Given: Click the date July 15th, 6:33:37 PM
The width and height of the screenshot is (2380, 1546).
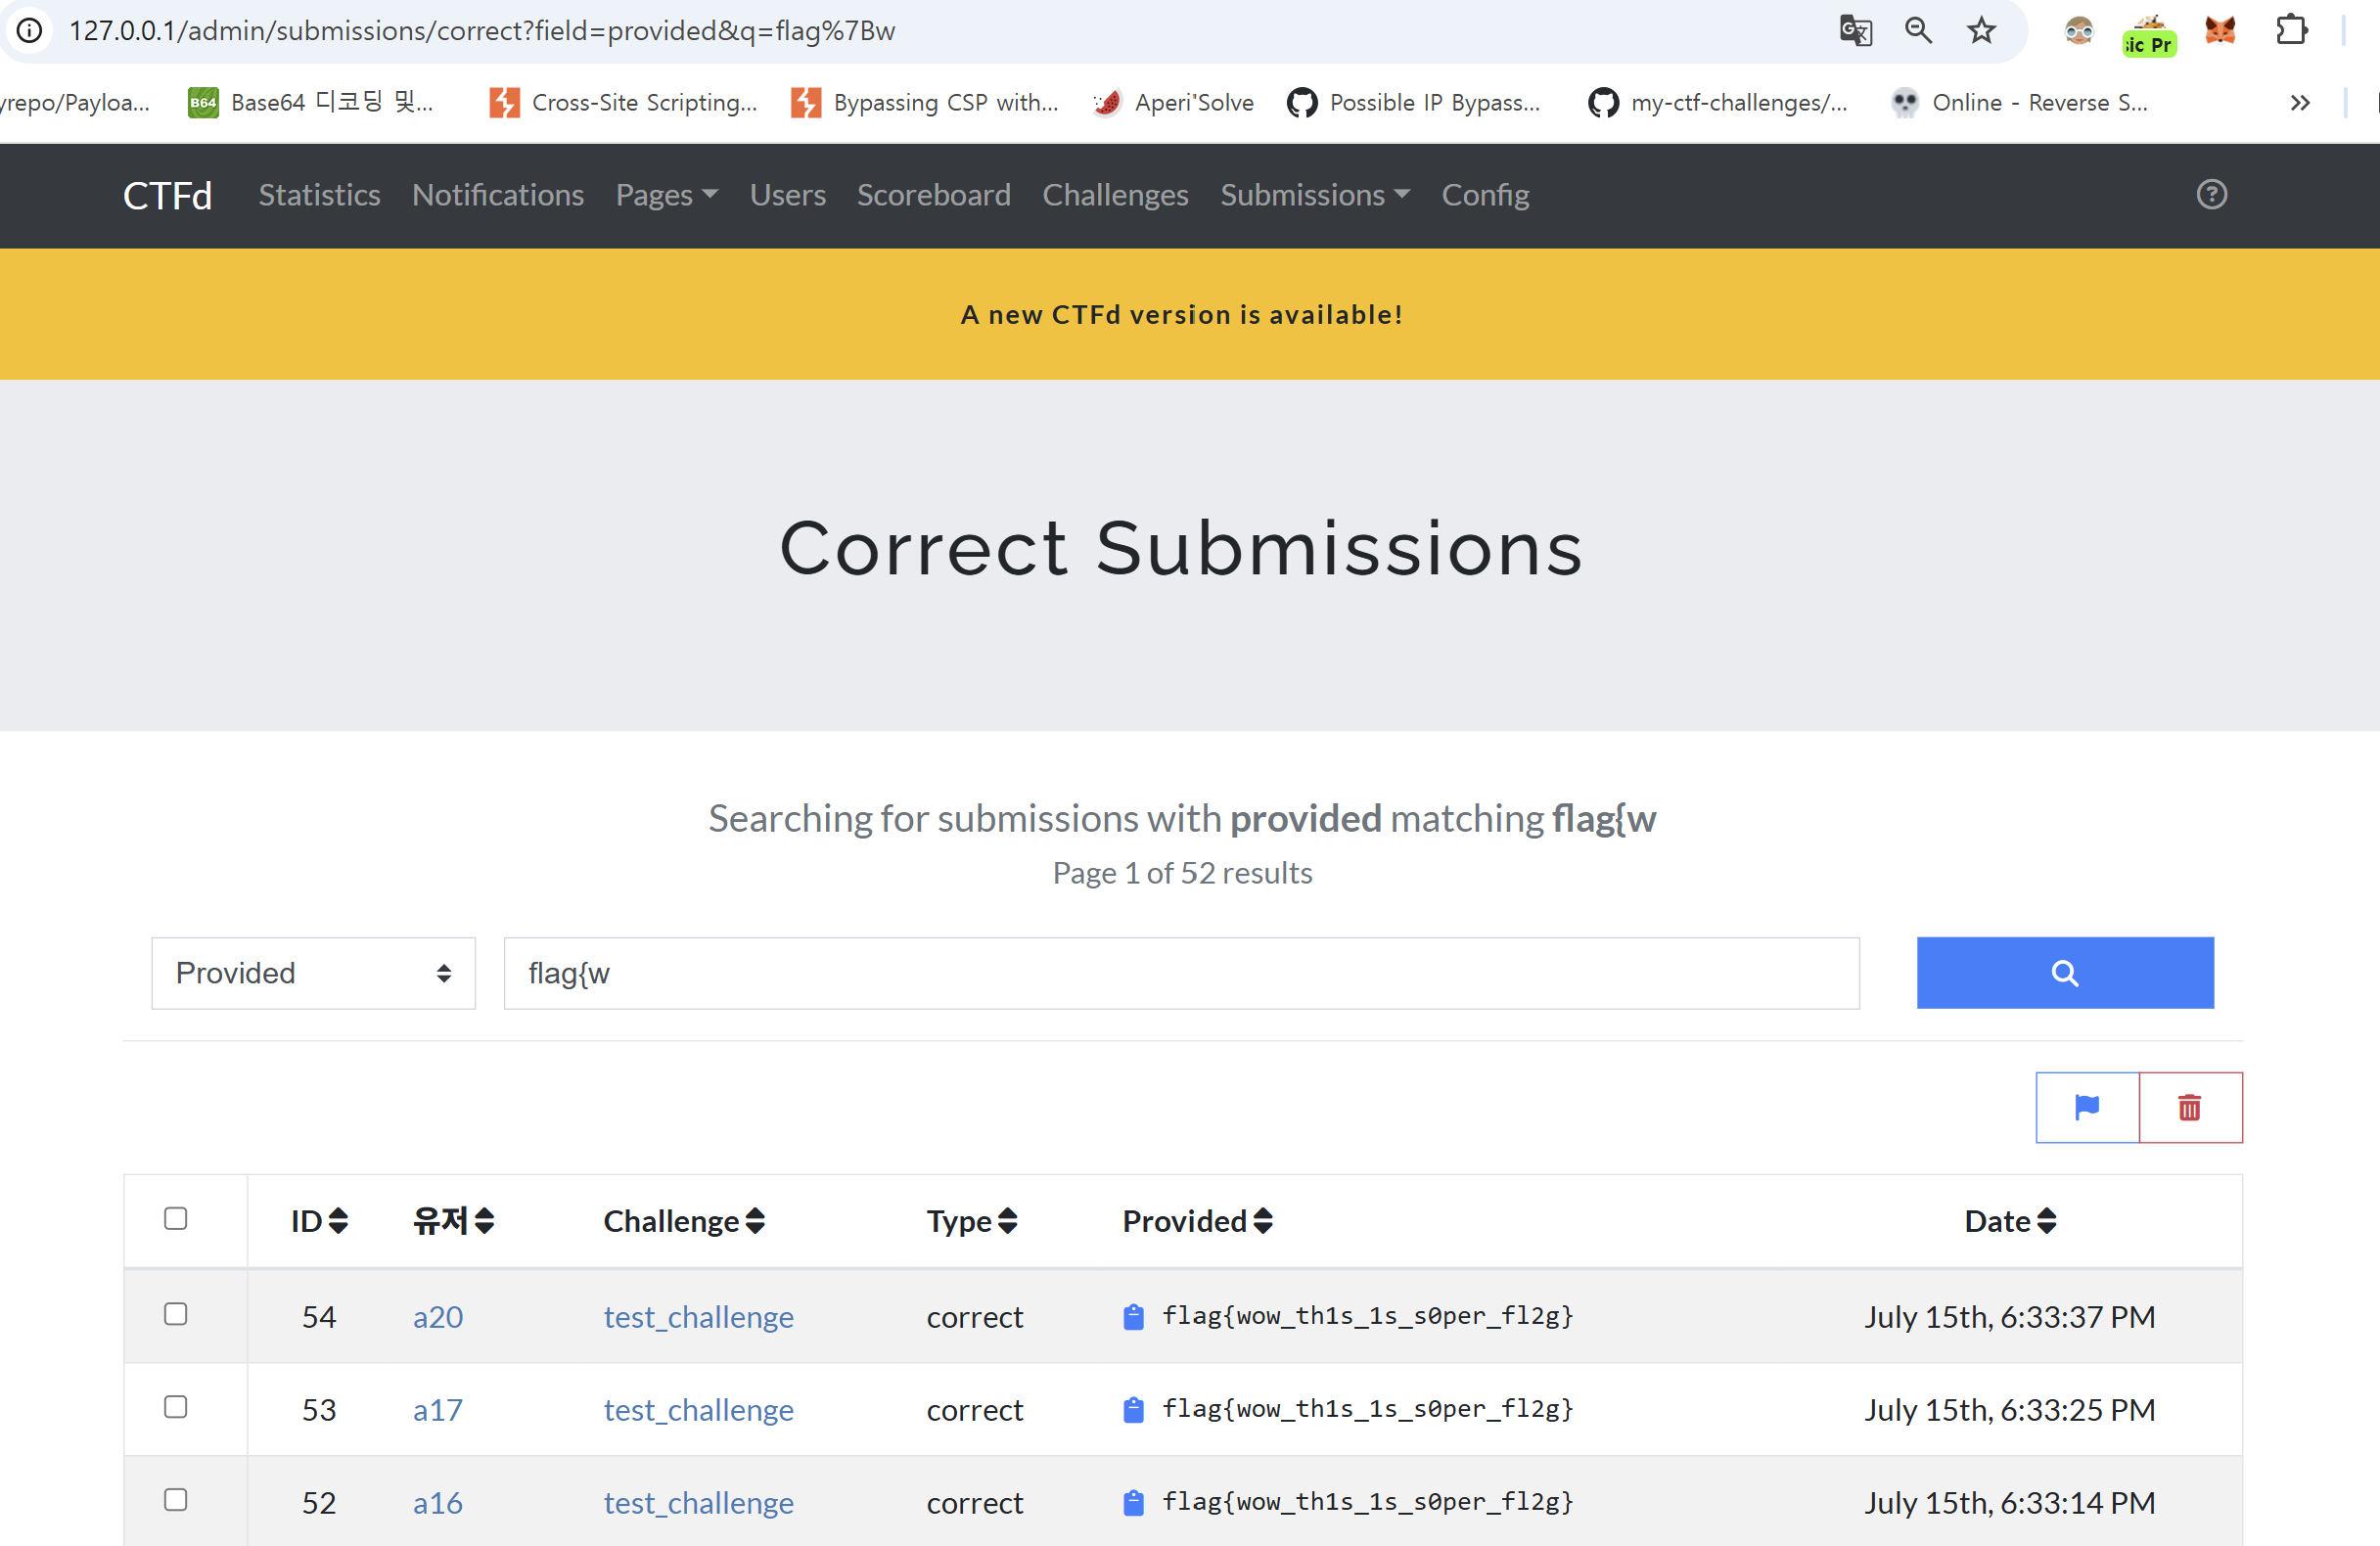Looking at the screenshot, I should tap(2009, 1317).
